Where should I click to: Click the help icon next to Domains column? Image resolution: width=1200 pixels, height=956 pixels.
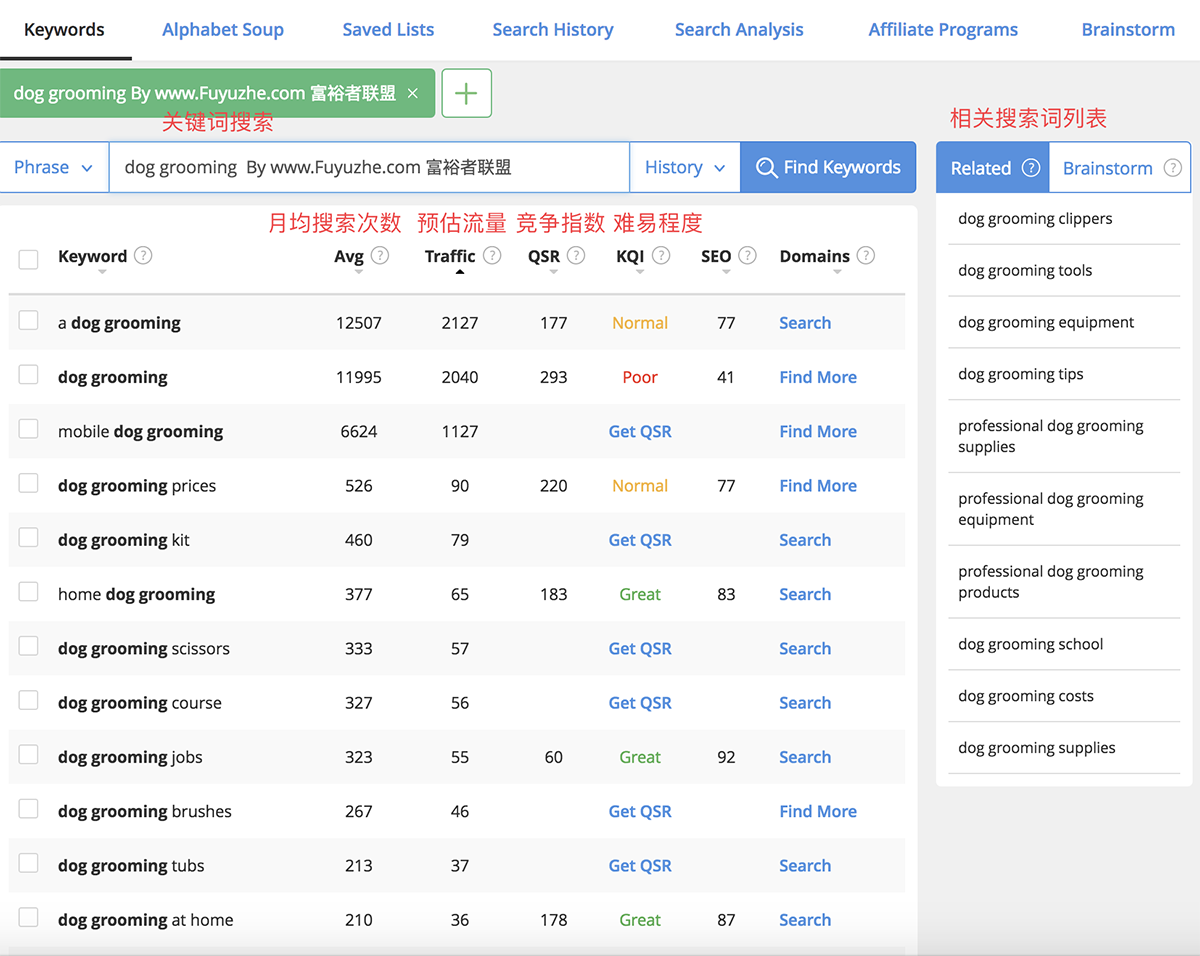click(866, 255)
